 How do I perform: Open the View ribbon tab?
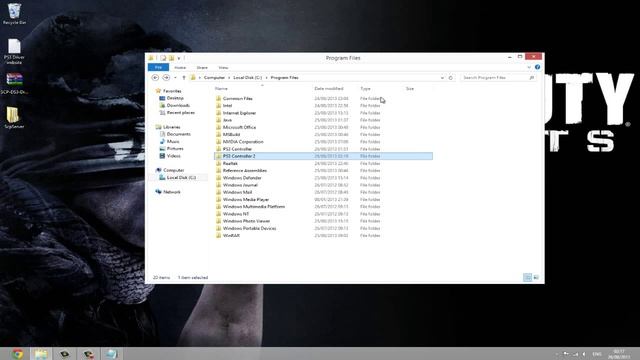(223, 67)
